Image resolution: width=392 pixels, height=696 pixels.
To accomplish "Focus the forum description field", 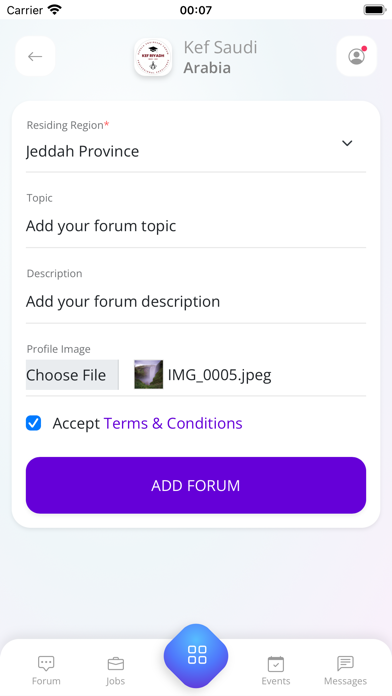I will tap(196, 302).
